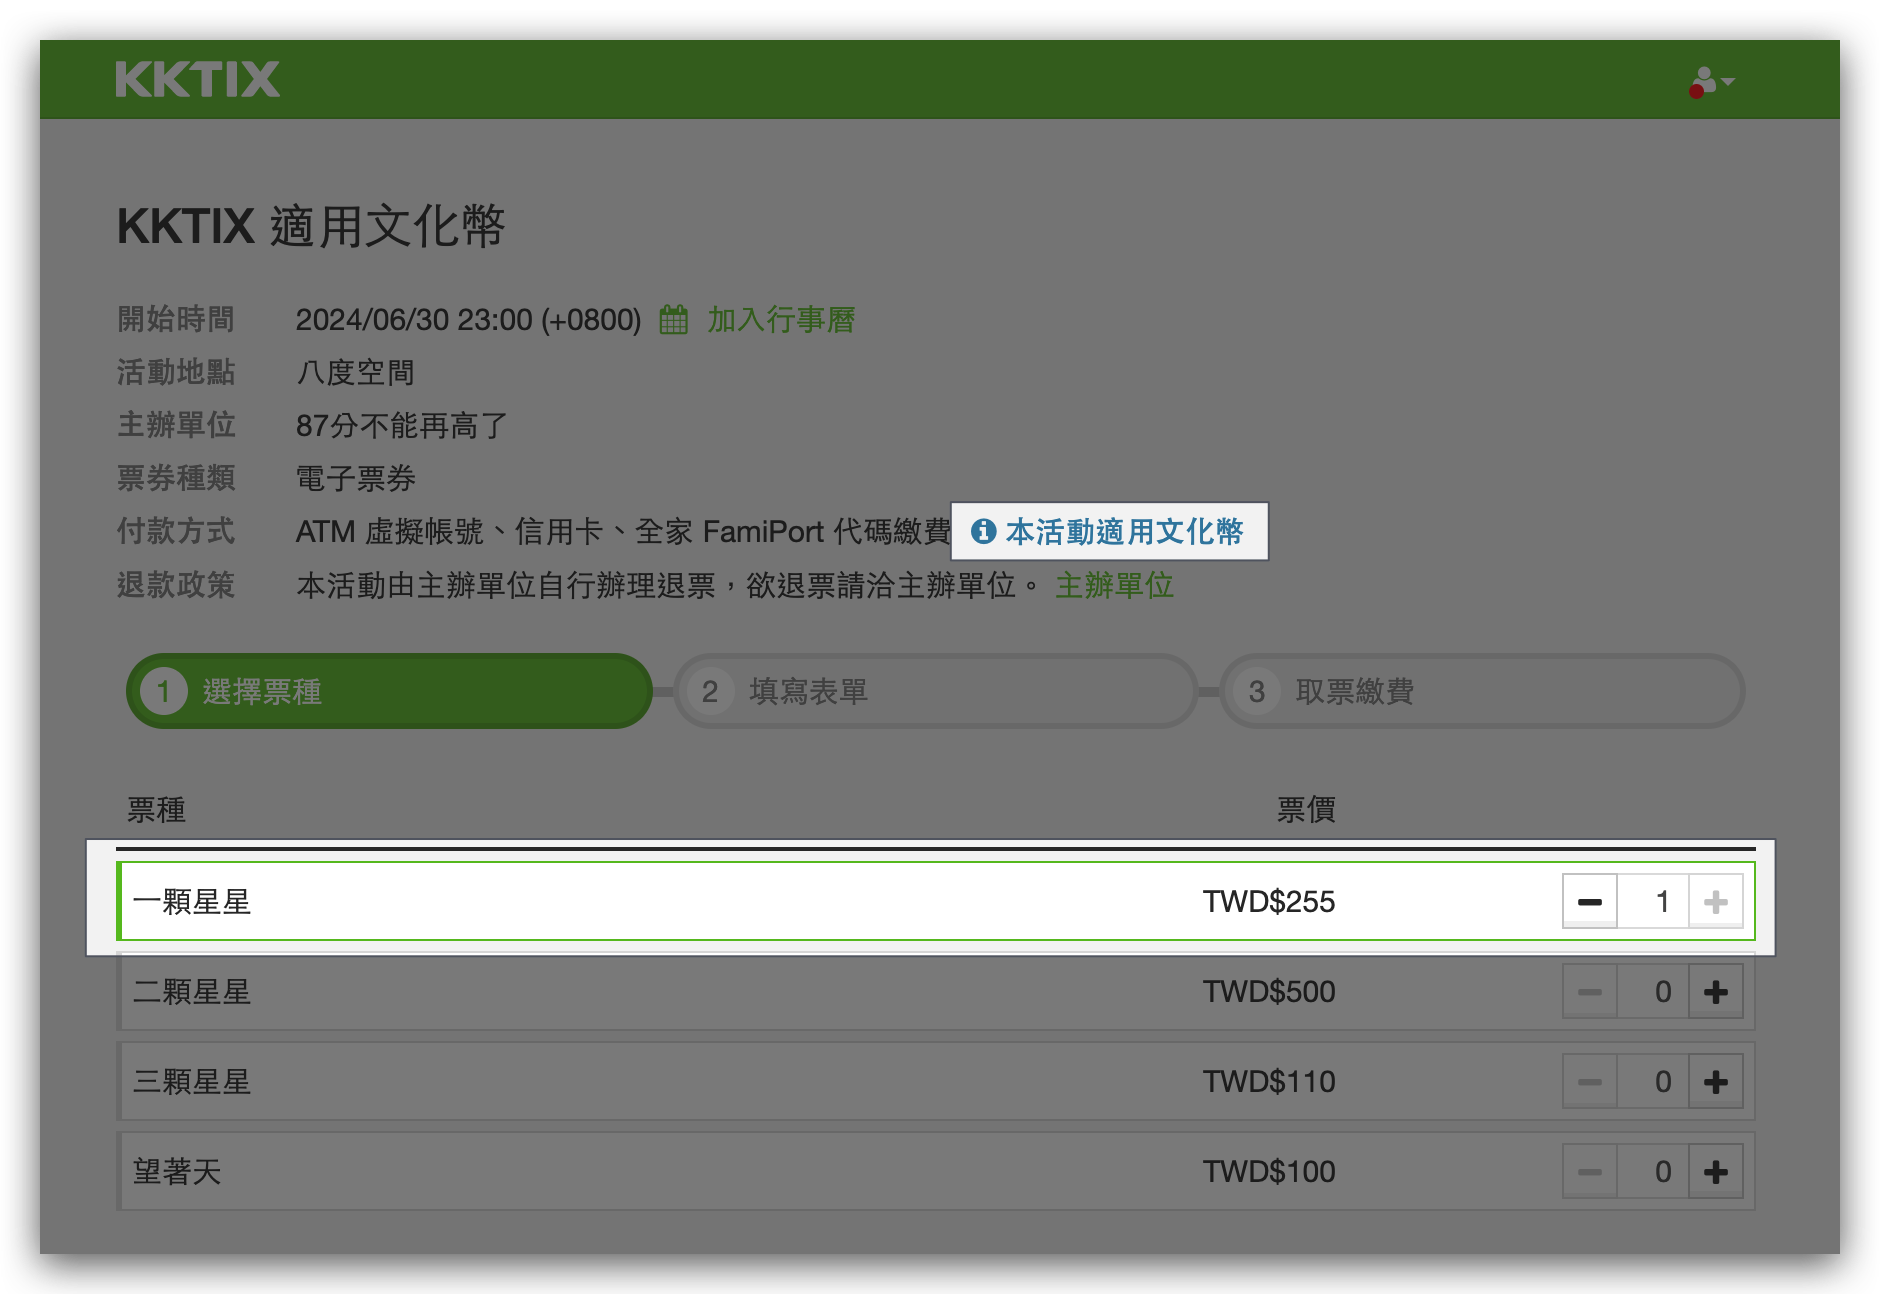Screen dimensions: 1880x1294
Task: Click the start time 2024/06/30 23:00
Action: pos(414,320)
